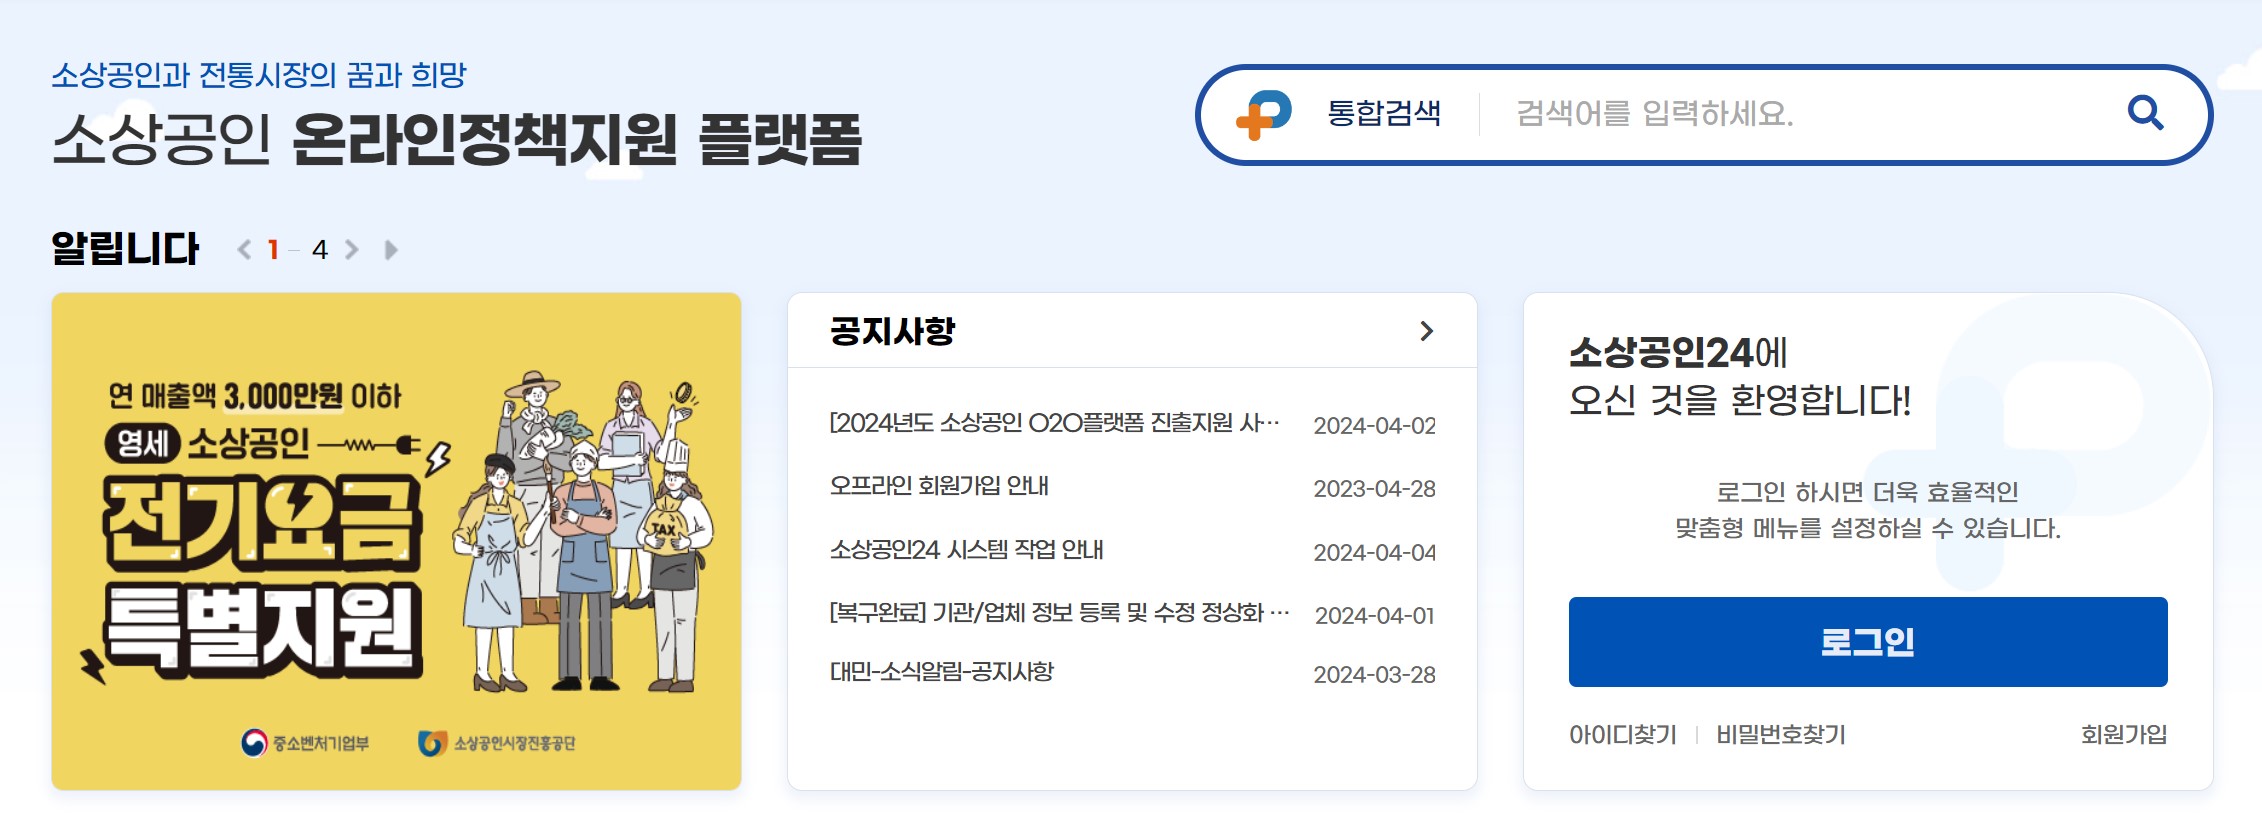Click the date 2024-04-04
This screenshot has height=822, width=2262.
[x=1374, y=553]
